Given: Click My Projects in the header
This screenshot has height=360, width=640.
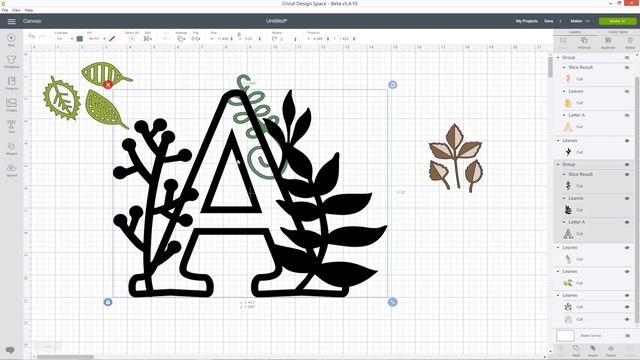Looking at the screenshot, I should coord(527,21).
